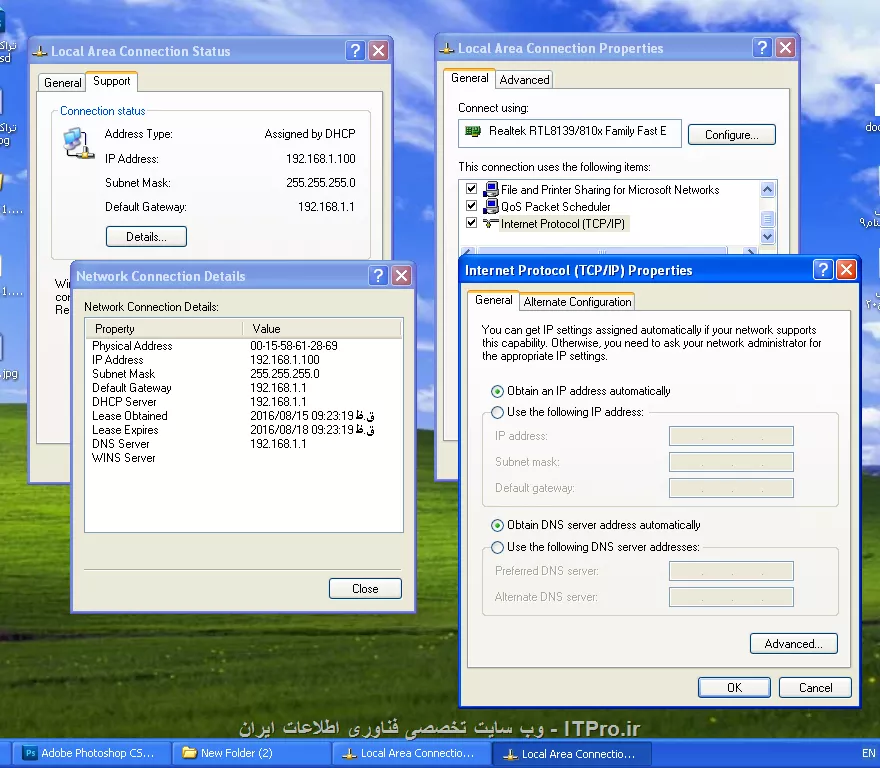This screenshot has width=880, height=768.
Task: Click the Default gateway input field
Action: pos(731,488)
